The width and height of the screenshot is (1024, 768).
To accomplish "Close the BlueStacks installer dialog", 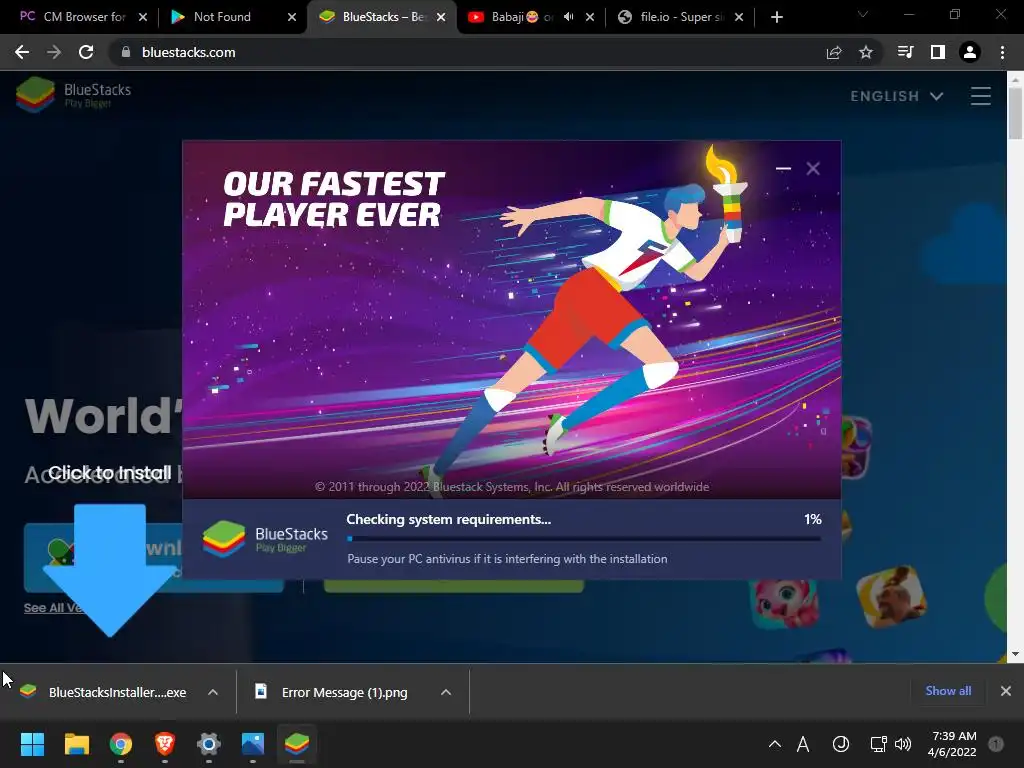I will coord(813,168).
